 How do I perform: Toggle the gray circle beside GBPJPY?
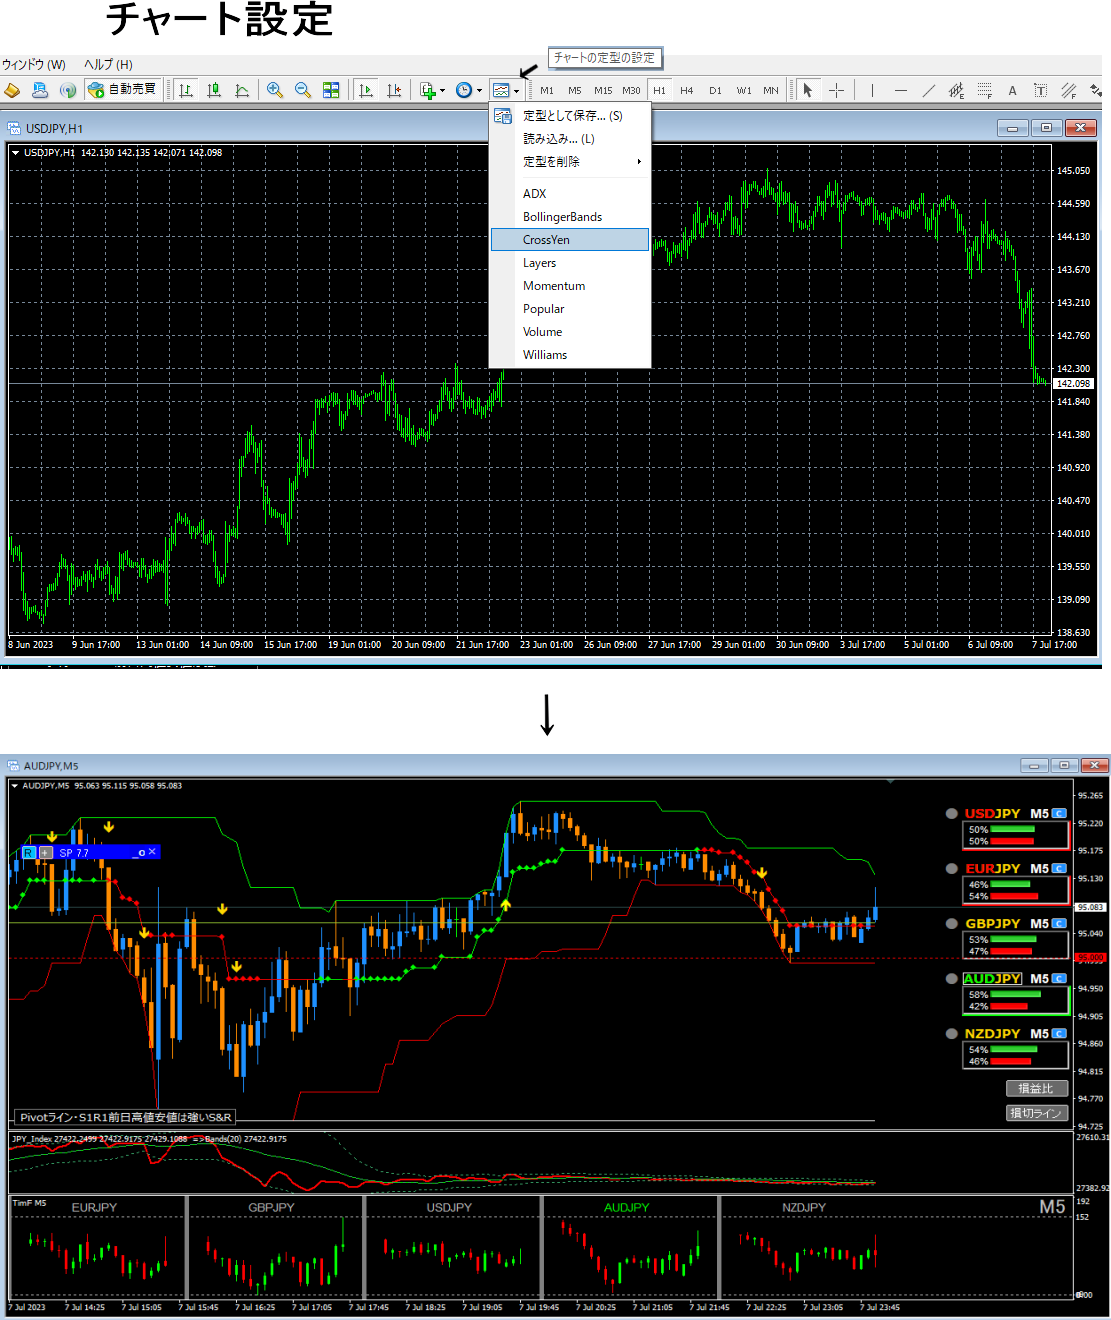pos(952,924)
